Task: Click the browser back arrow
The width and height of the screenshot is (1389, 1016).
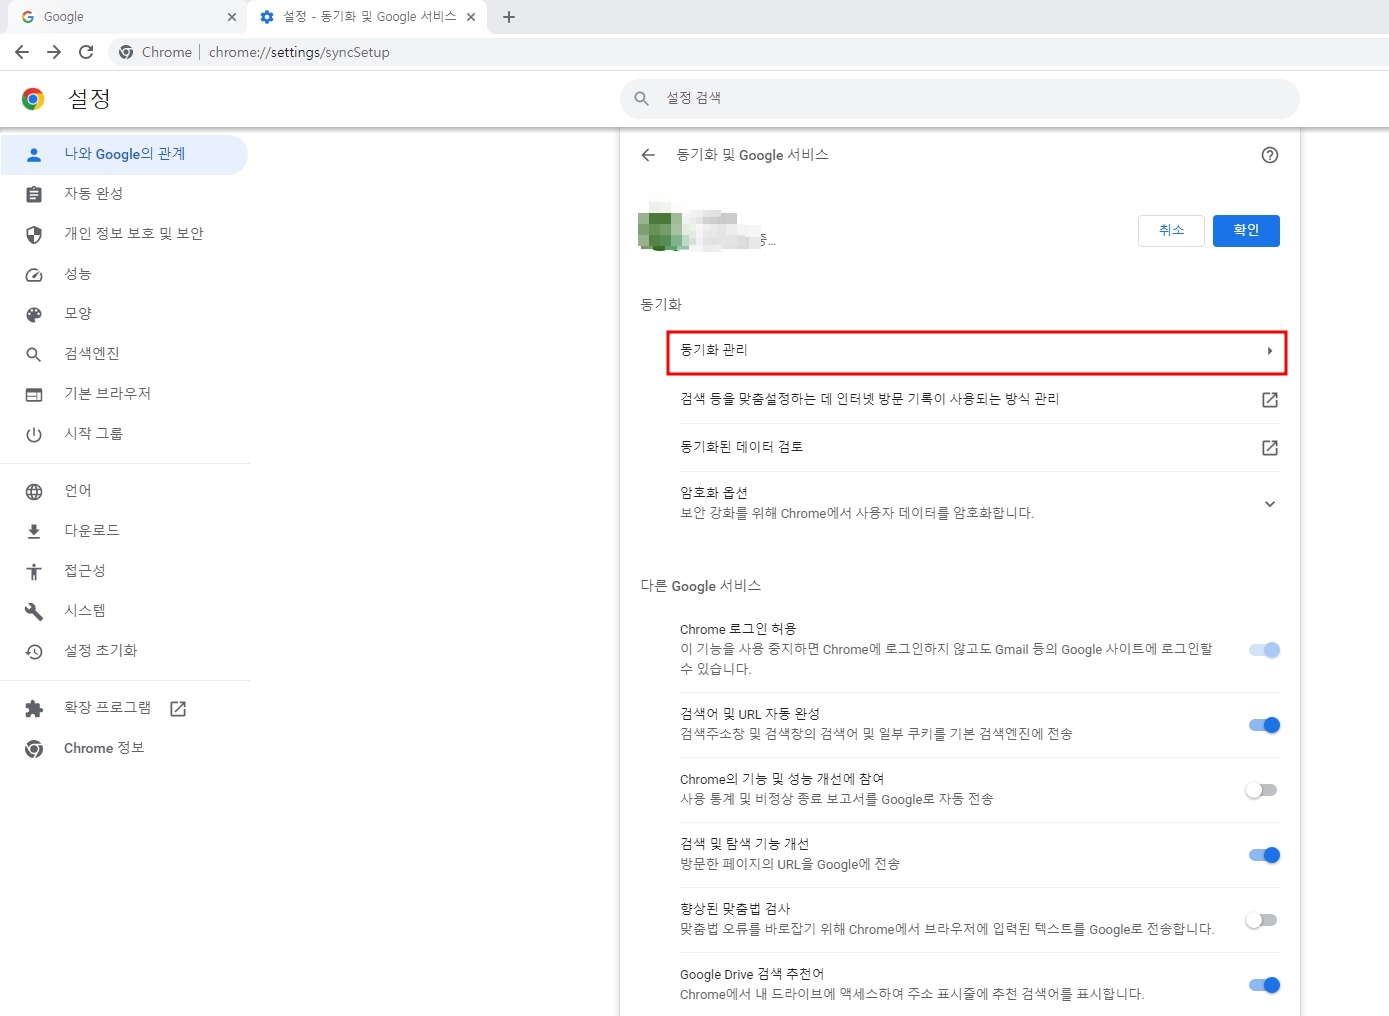Action: (x=22, y=52)
